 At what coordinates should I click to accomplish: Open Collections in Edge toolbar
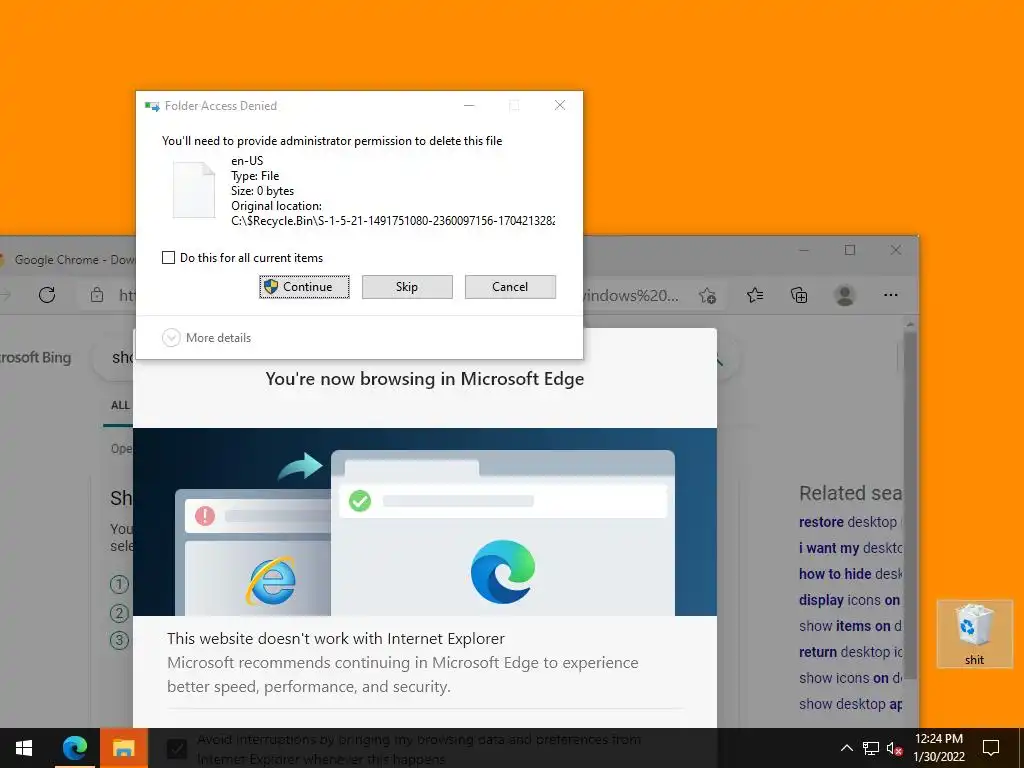point(799,296)
